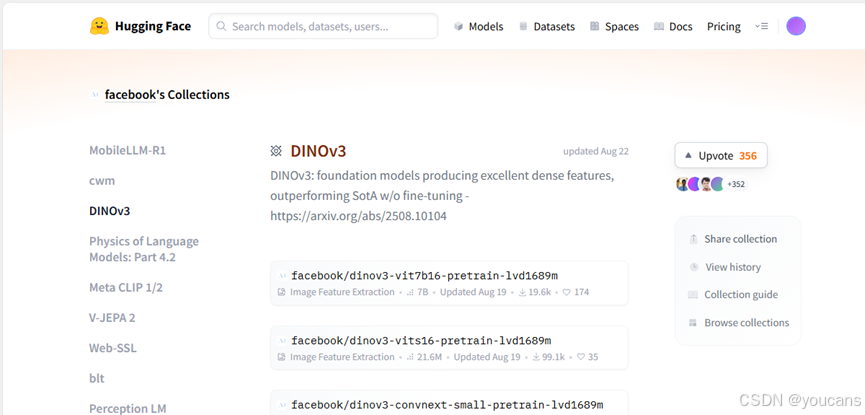
Task: Select the DINOv3 collection in sidebar
Action: (x=110, y=211)
